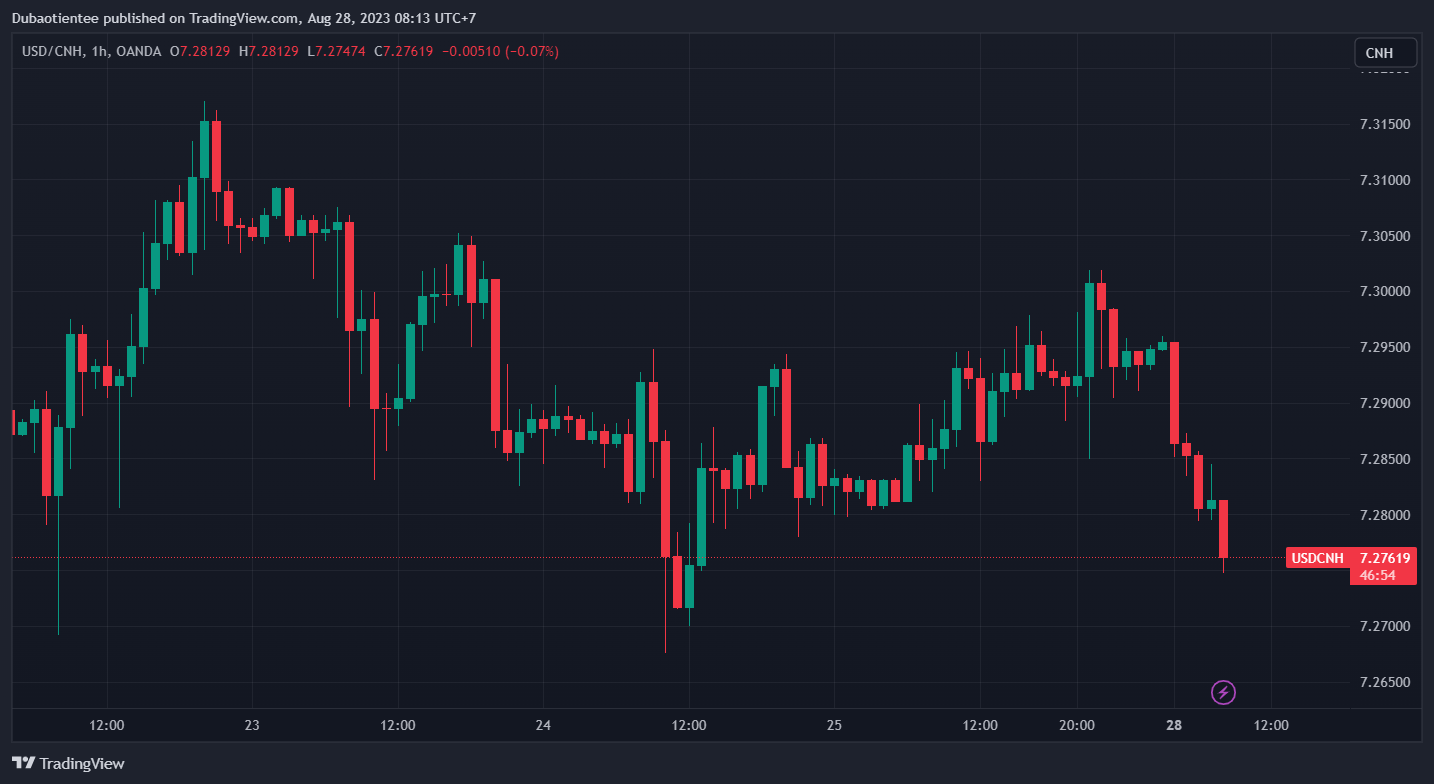Select date 25 on time axis
The height and width of the screenshot is (784, 1434).
point(835,725)
